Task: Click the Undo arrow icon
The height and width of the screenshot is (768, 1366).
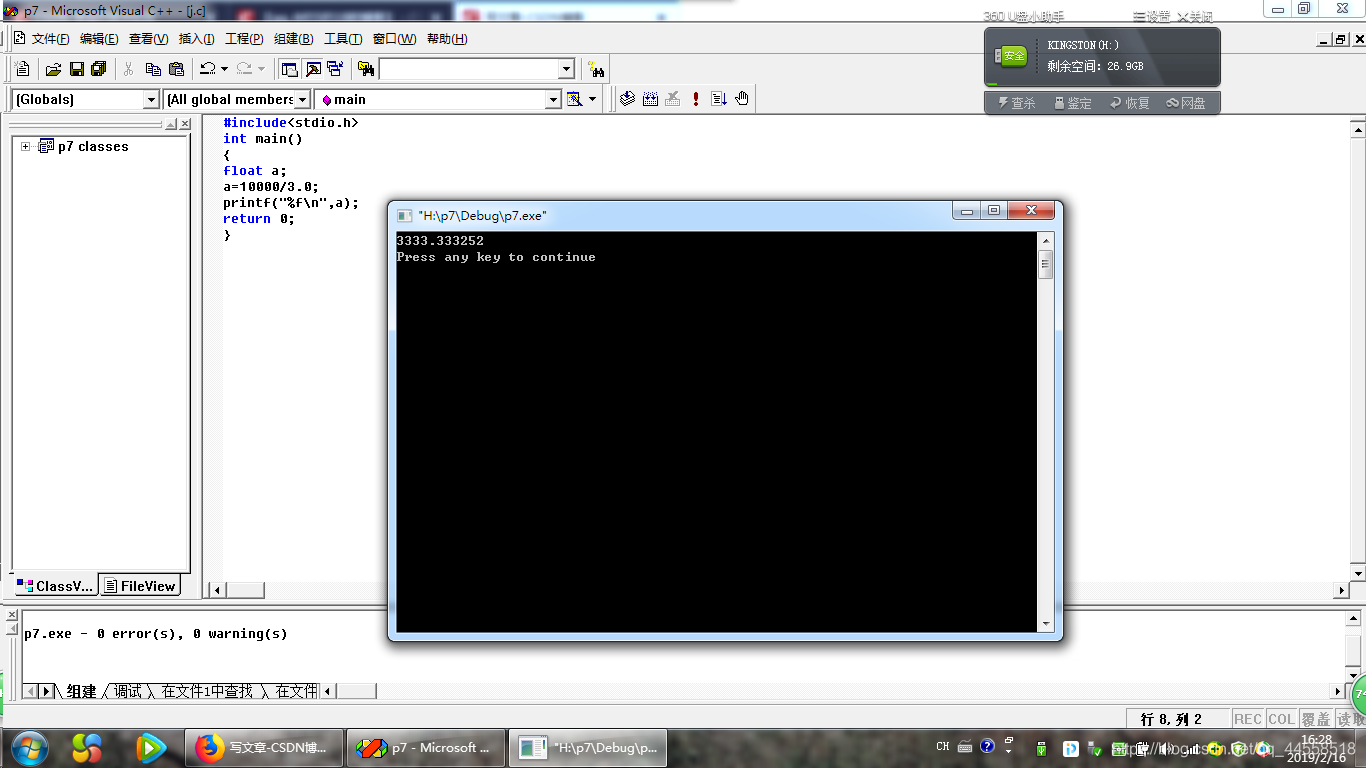Action: pyautogui.click(x=208, y=69)
